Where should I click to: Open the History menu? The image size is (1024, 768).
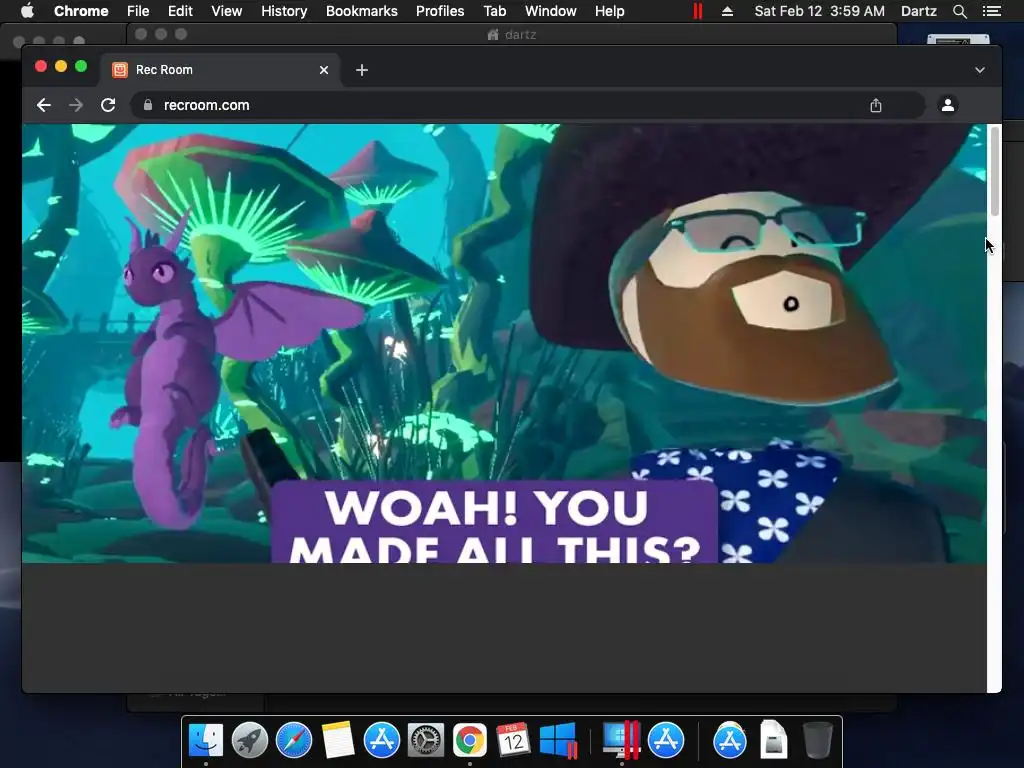click(284, 11)
